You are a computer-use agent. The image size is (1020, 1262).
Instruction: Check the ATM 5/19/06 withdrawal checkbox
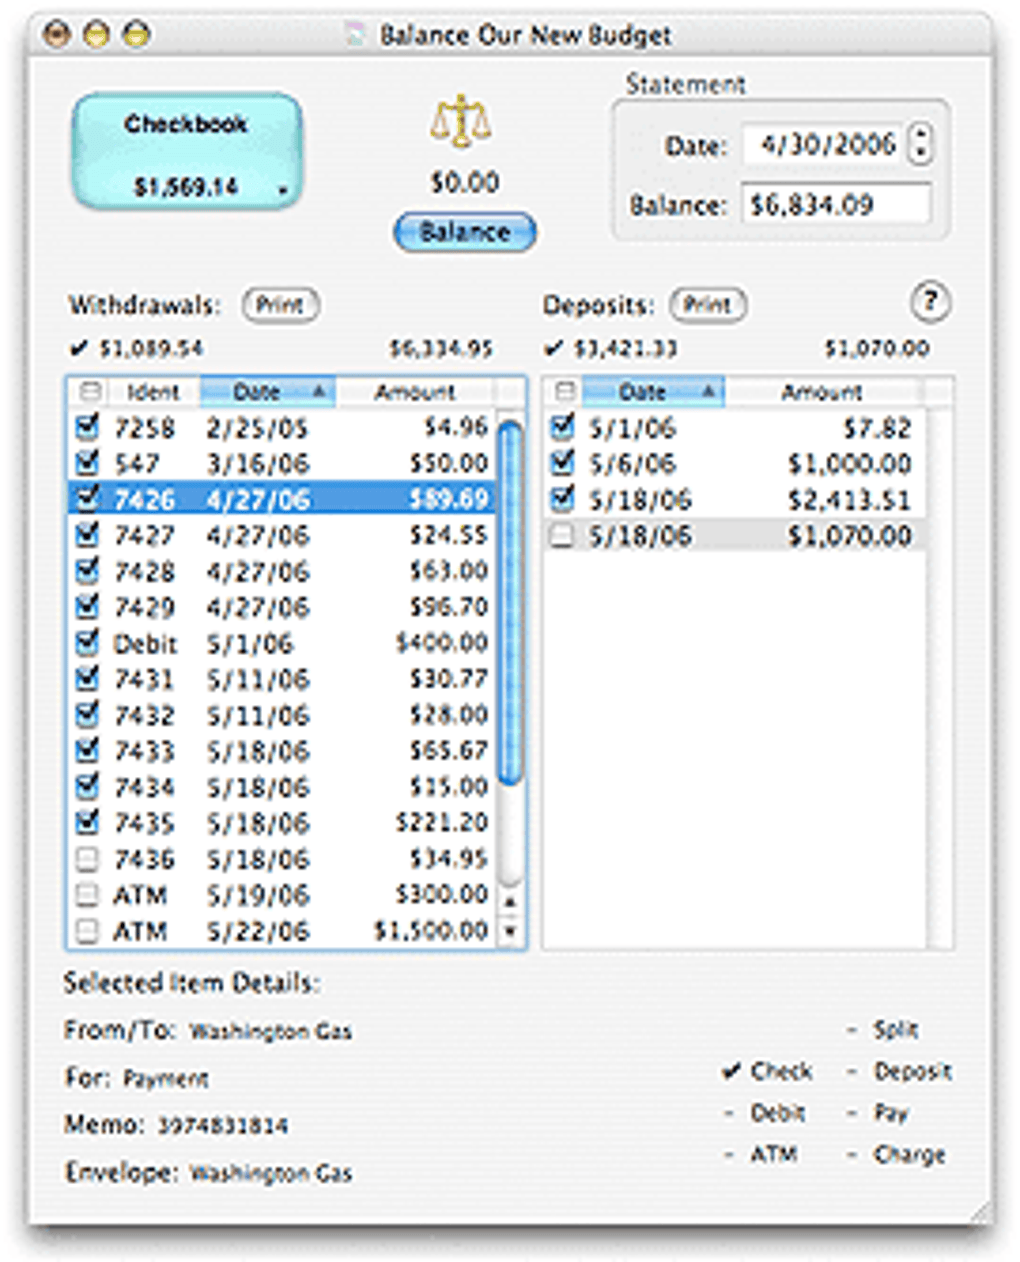click(88, 895)
